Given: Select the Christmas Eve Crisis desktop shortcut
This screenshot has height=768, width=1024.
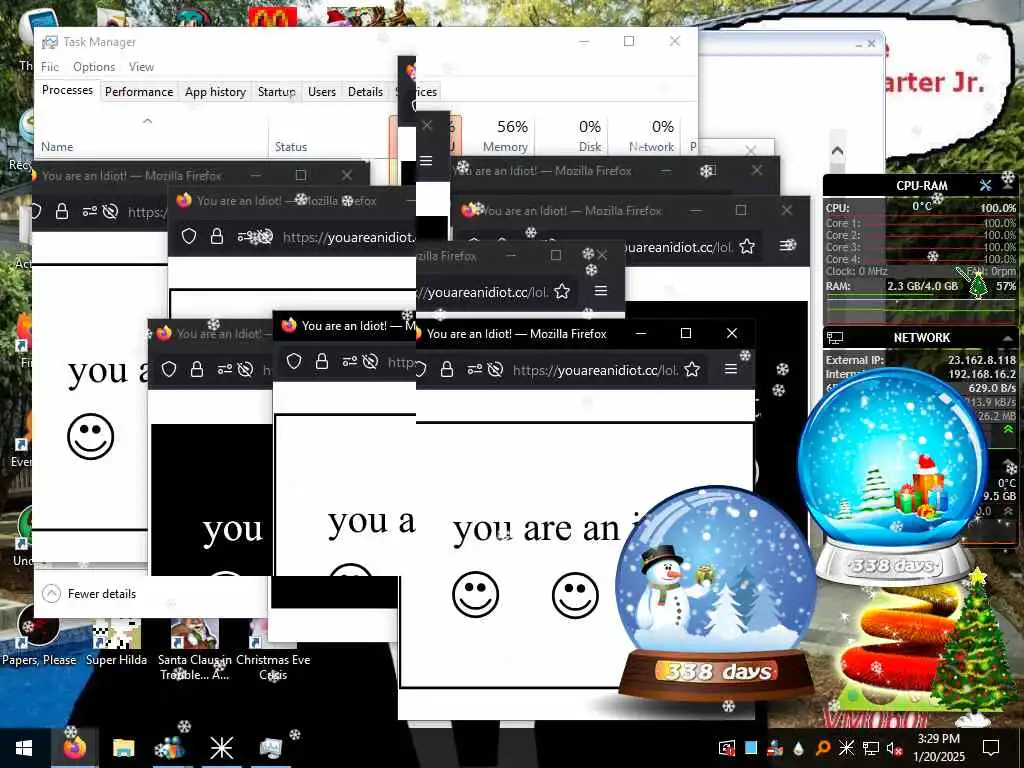Looking at the screenshot, I should (x=273, y=649).
